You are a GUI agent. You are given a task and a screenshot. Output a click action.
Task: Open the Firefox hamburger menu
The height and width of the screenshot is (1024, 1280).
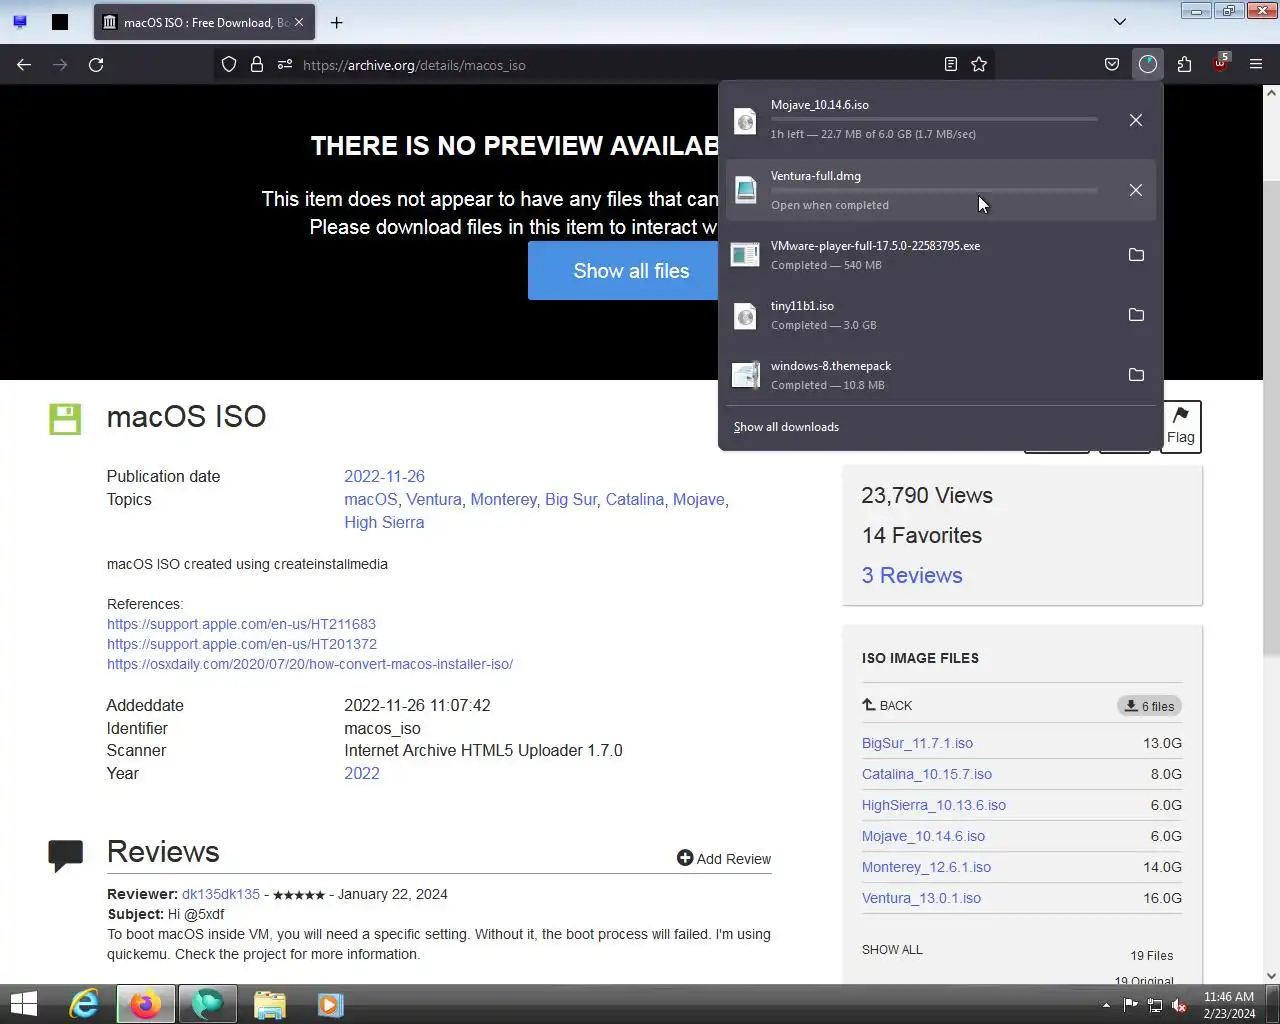coord(1256,65)
